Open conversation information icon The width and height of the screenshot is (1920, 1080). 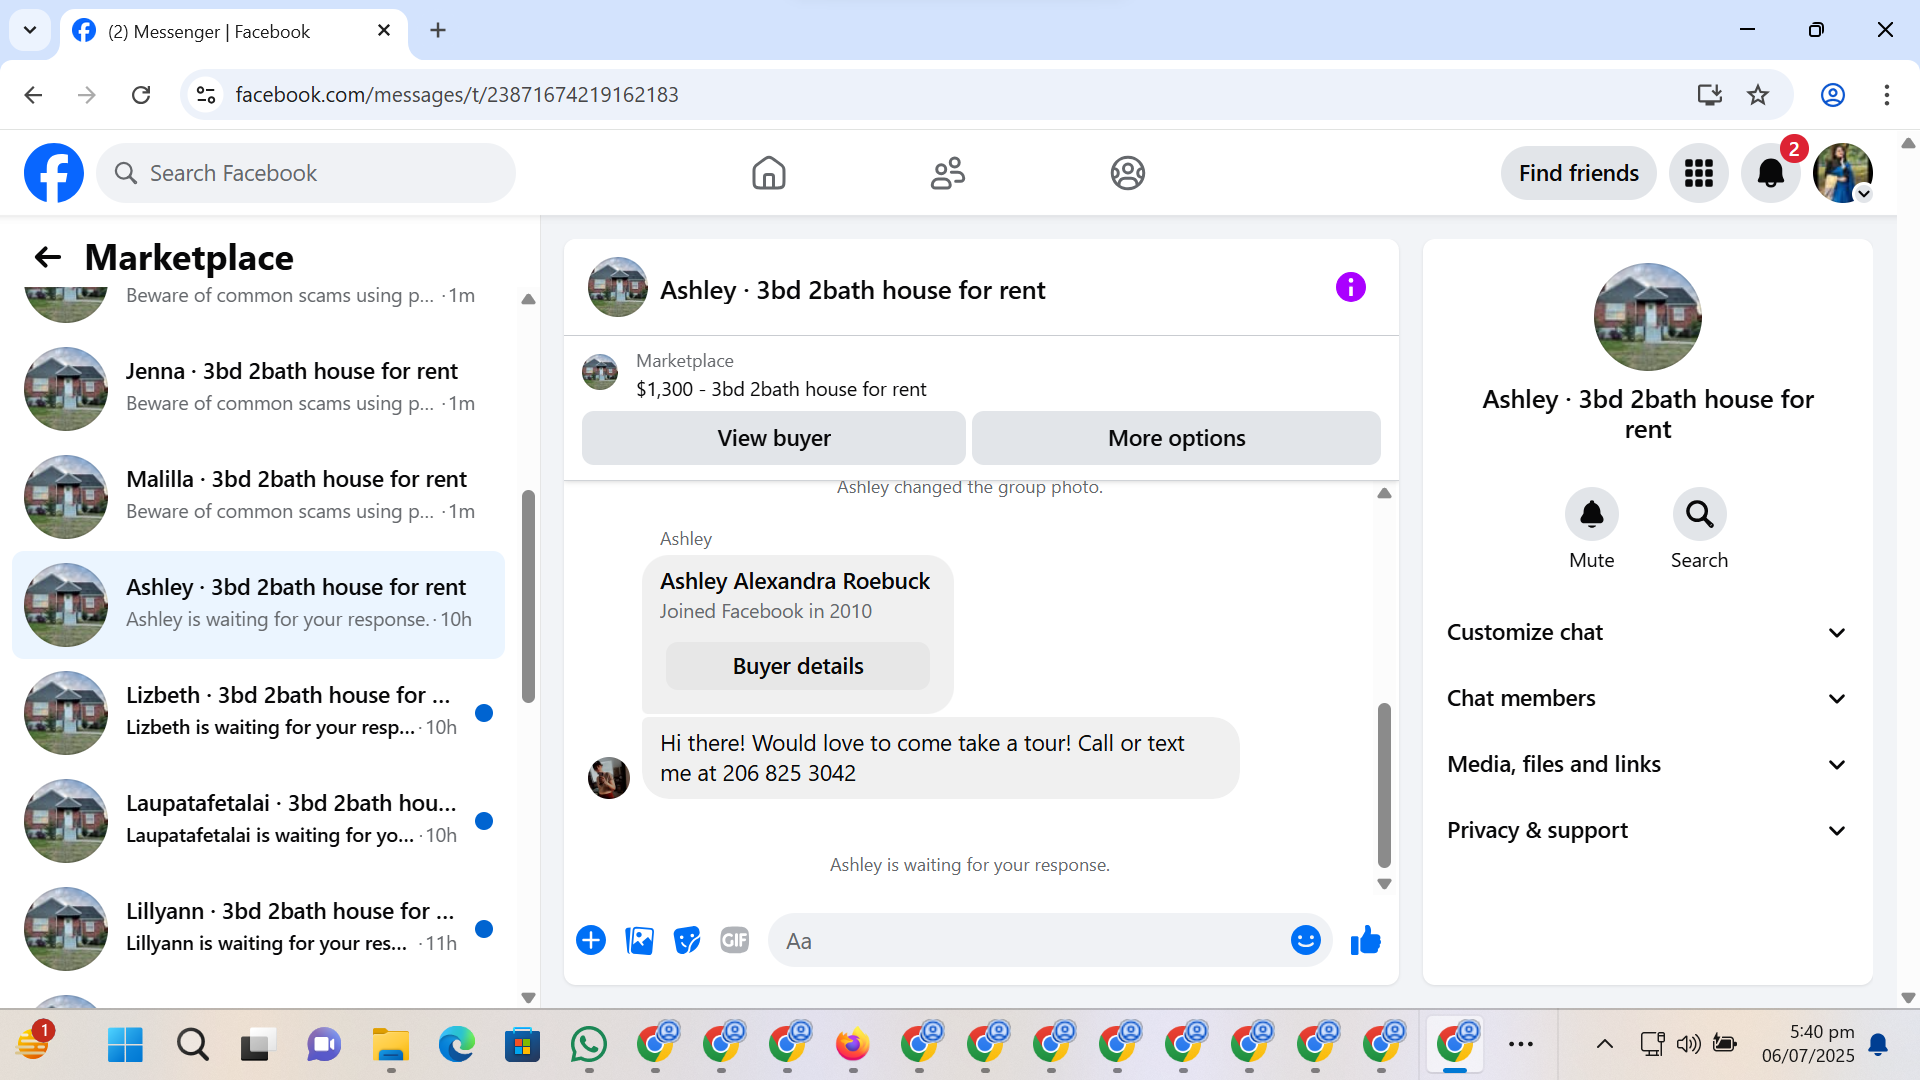(x=1350, y=288)
